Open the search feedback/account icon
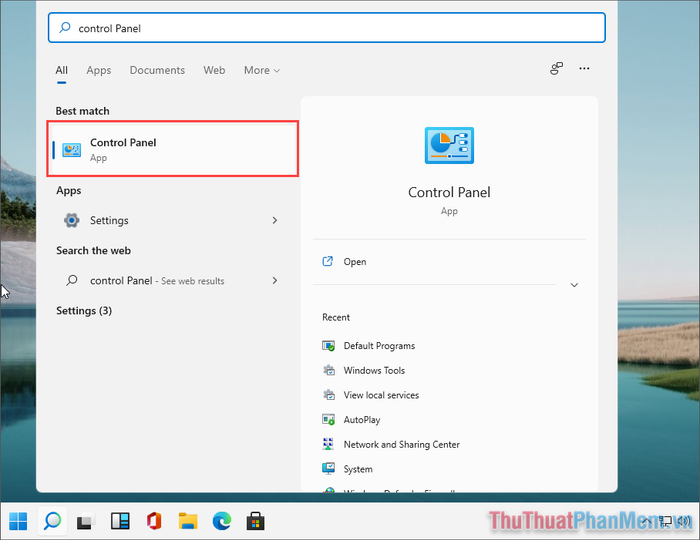The height and width of the screenshot is (540, 700). [556, 68]
